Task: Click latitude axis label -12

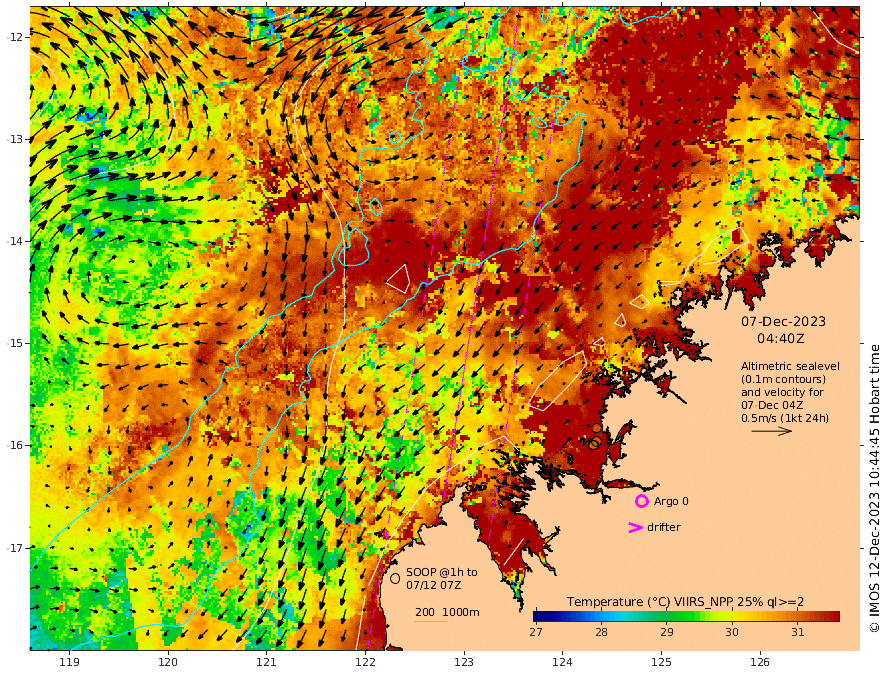Action: pos(16,37)
